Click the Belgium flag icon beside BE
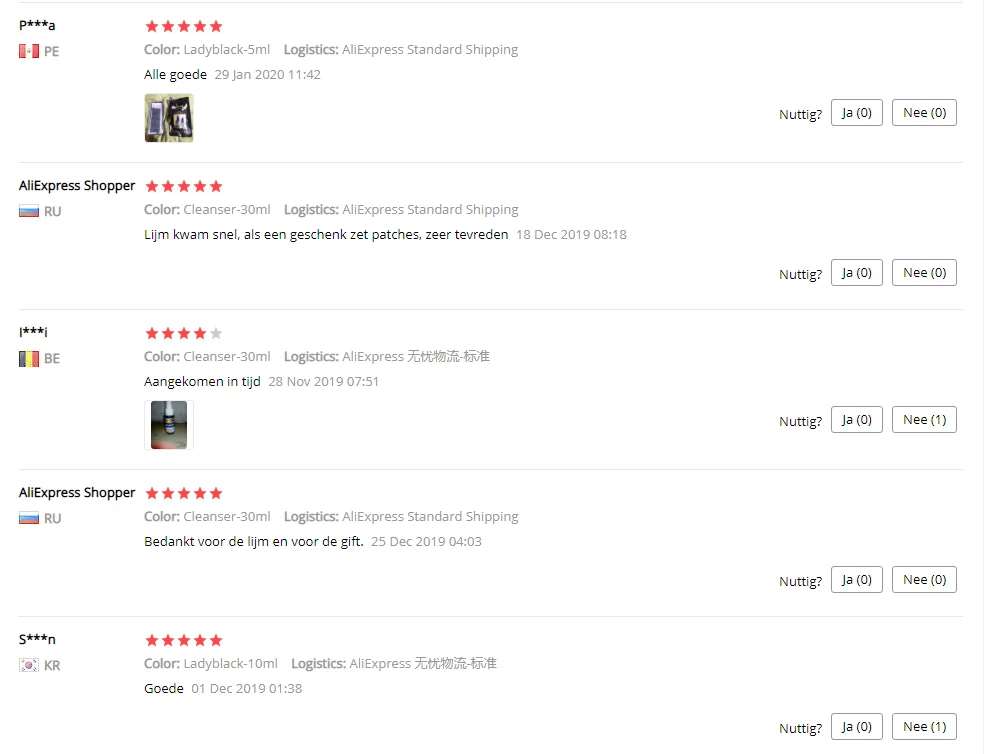Screen dimensions: 984x754 [29, 359]
